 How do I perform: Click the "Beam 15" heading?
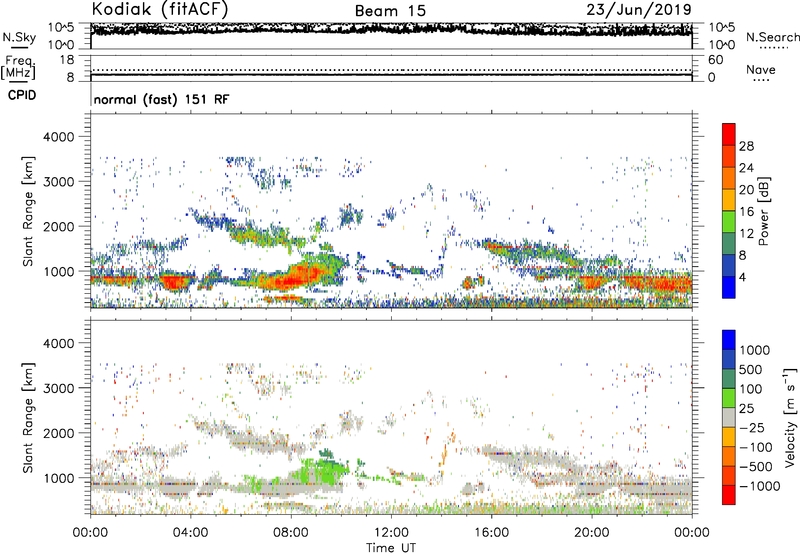point(390,11)
